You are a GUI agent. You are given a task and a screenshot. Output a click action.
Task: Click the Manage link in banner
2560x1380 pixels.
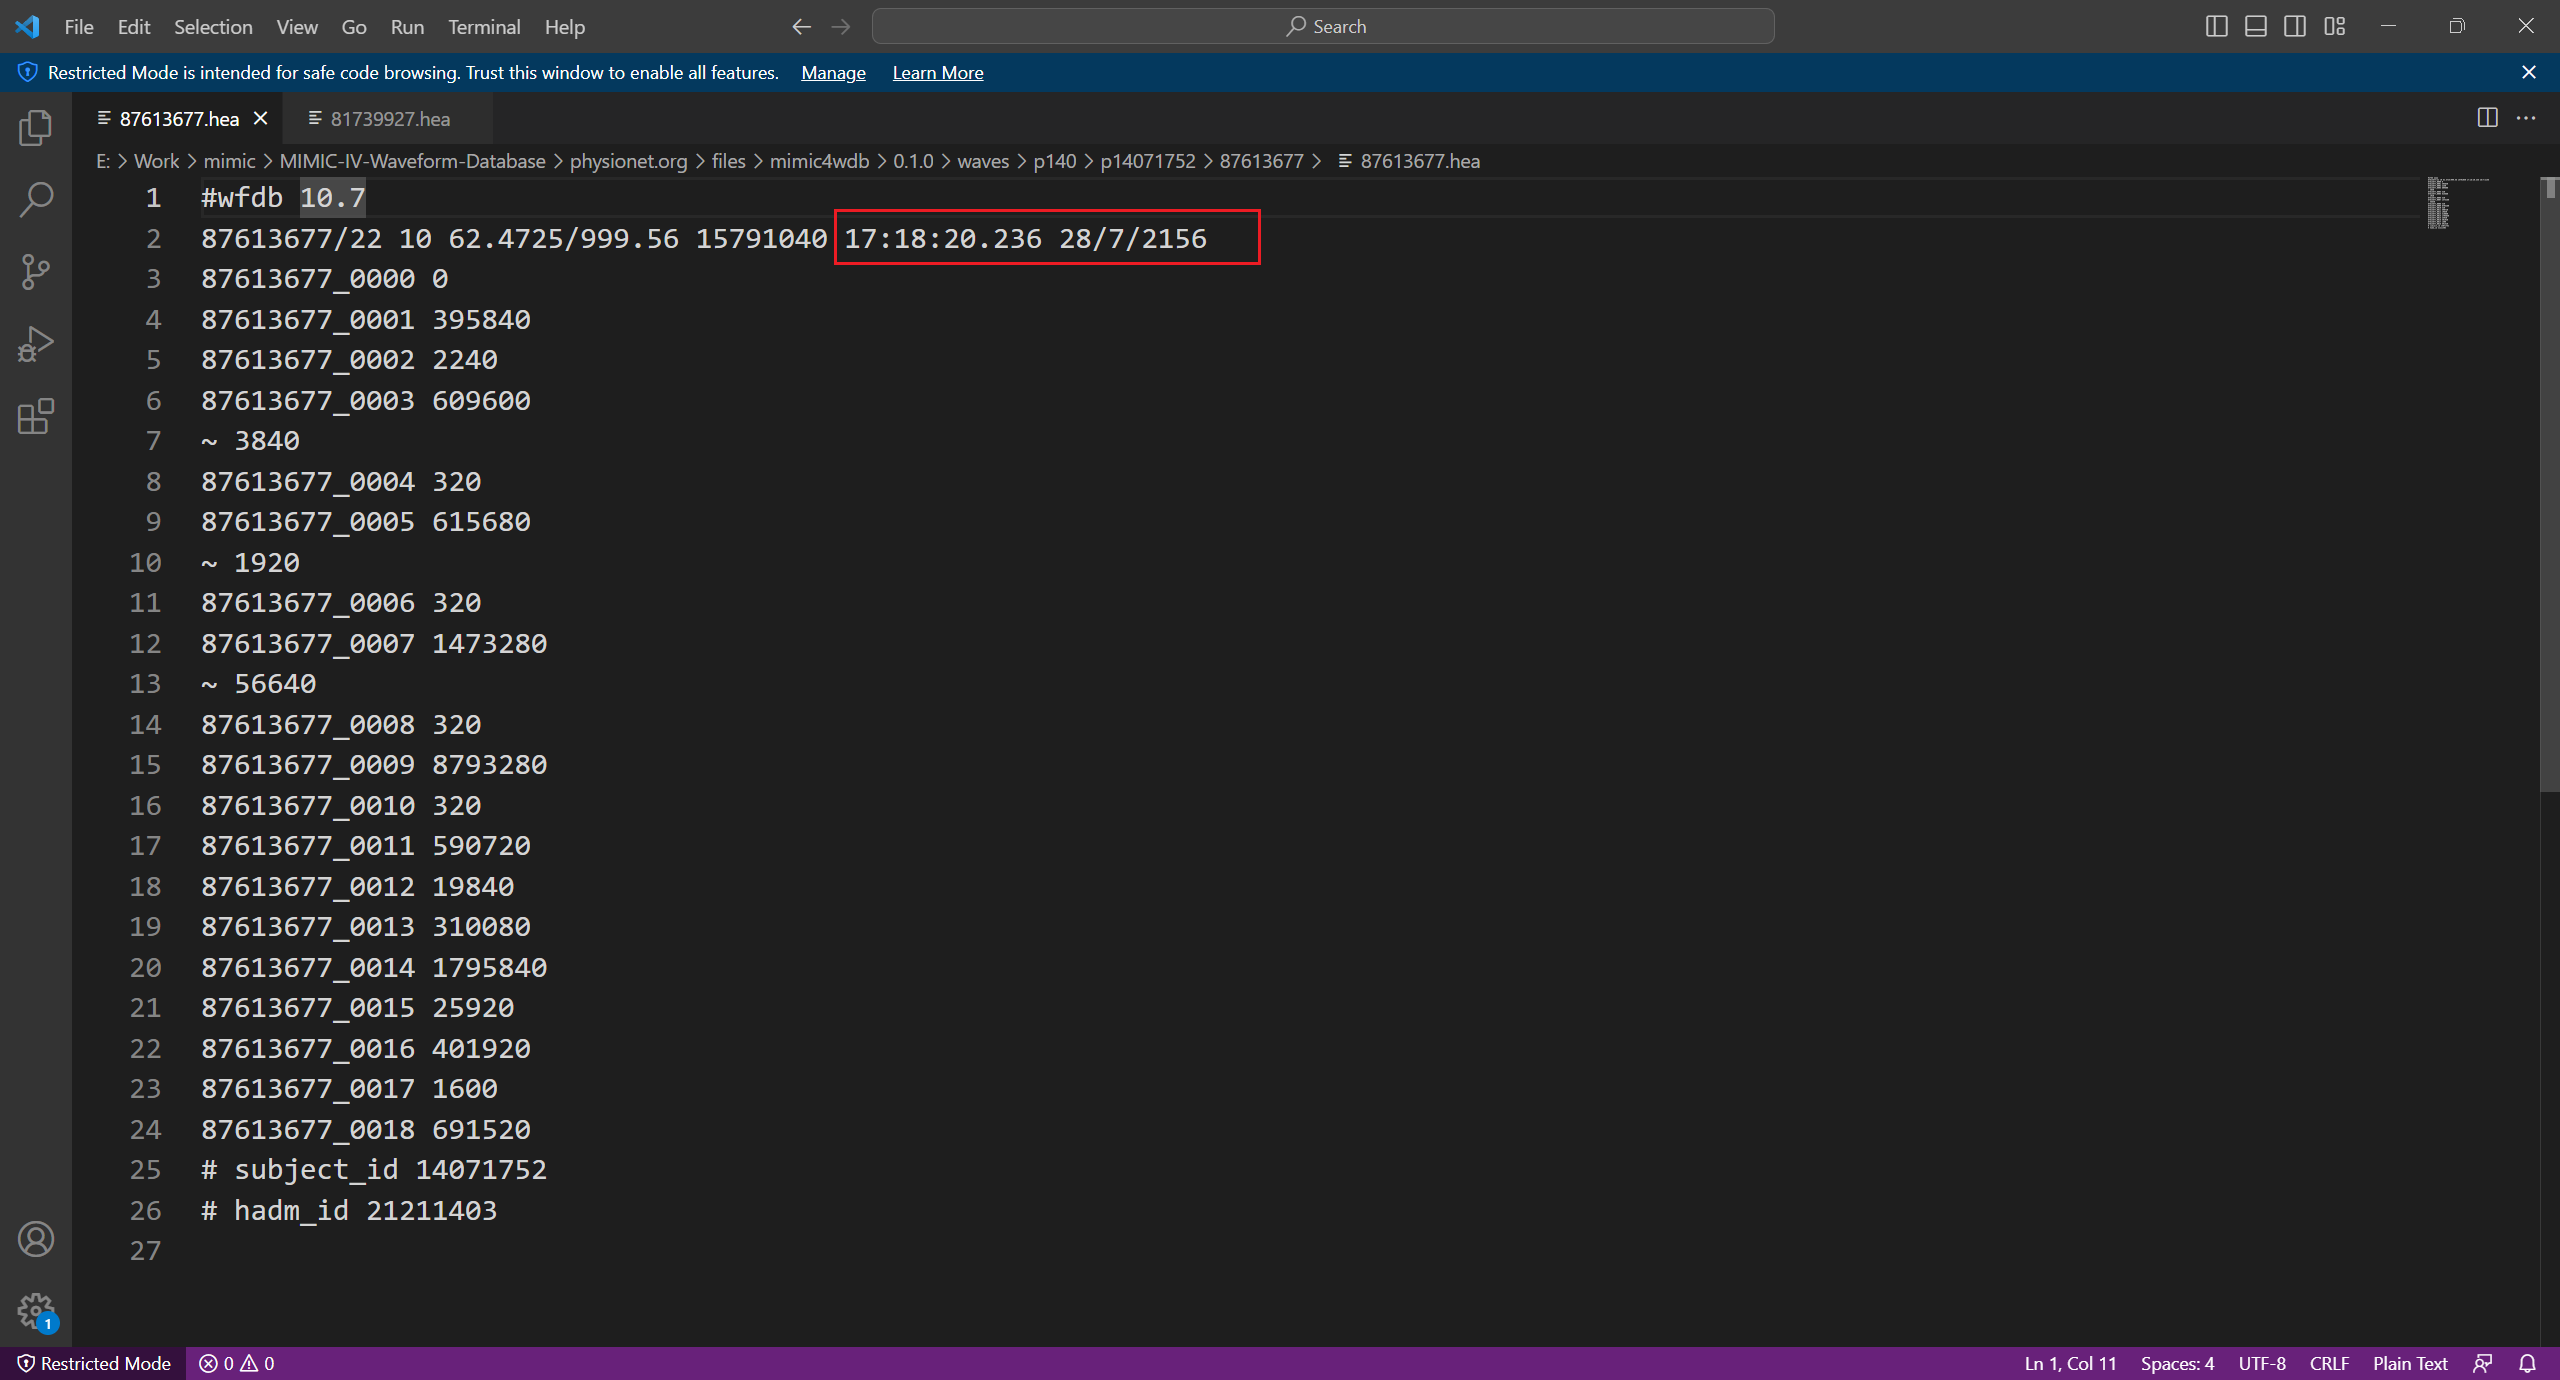point(833,73)
